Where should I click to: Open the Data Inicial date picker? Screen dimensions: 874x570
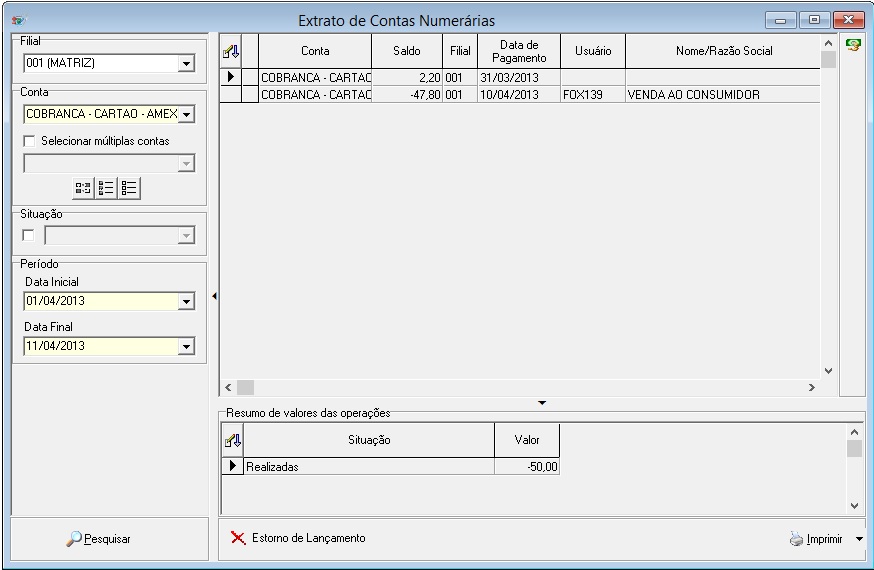coord(185,302)
